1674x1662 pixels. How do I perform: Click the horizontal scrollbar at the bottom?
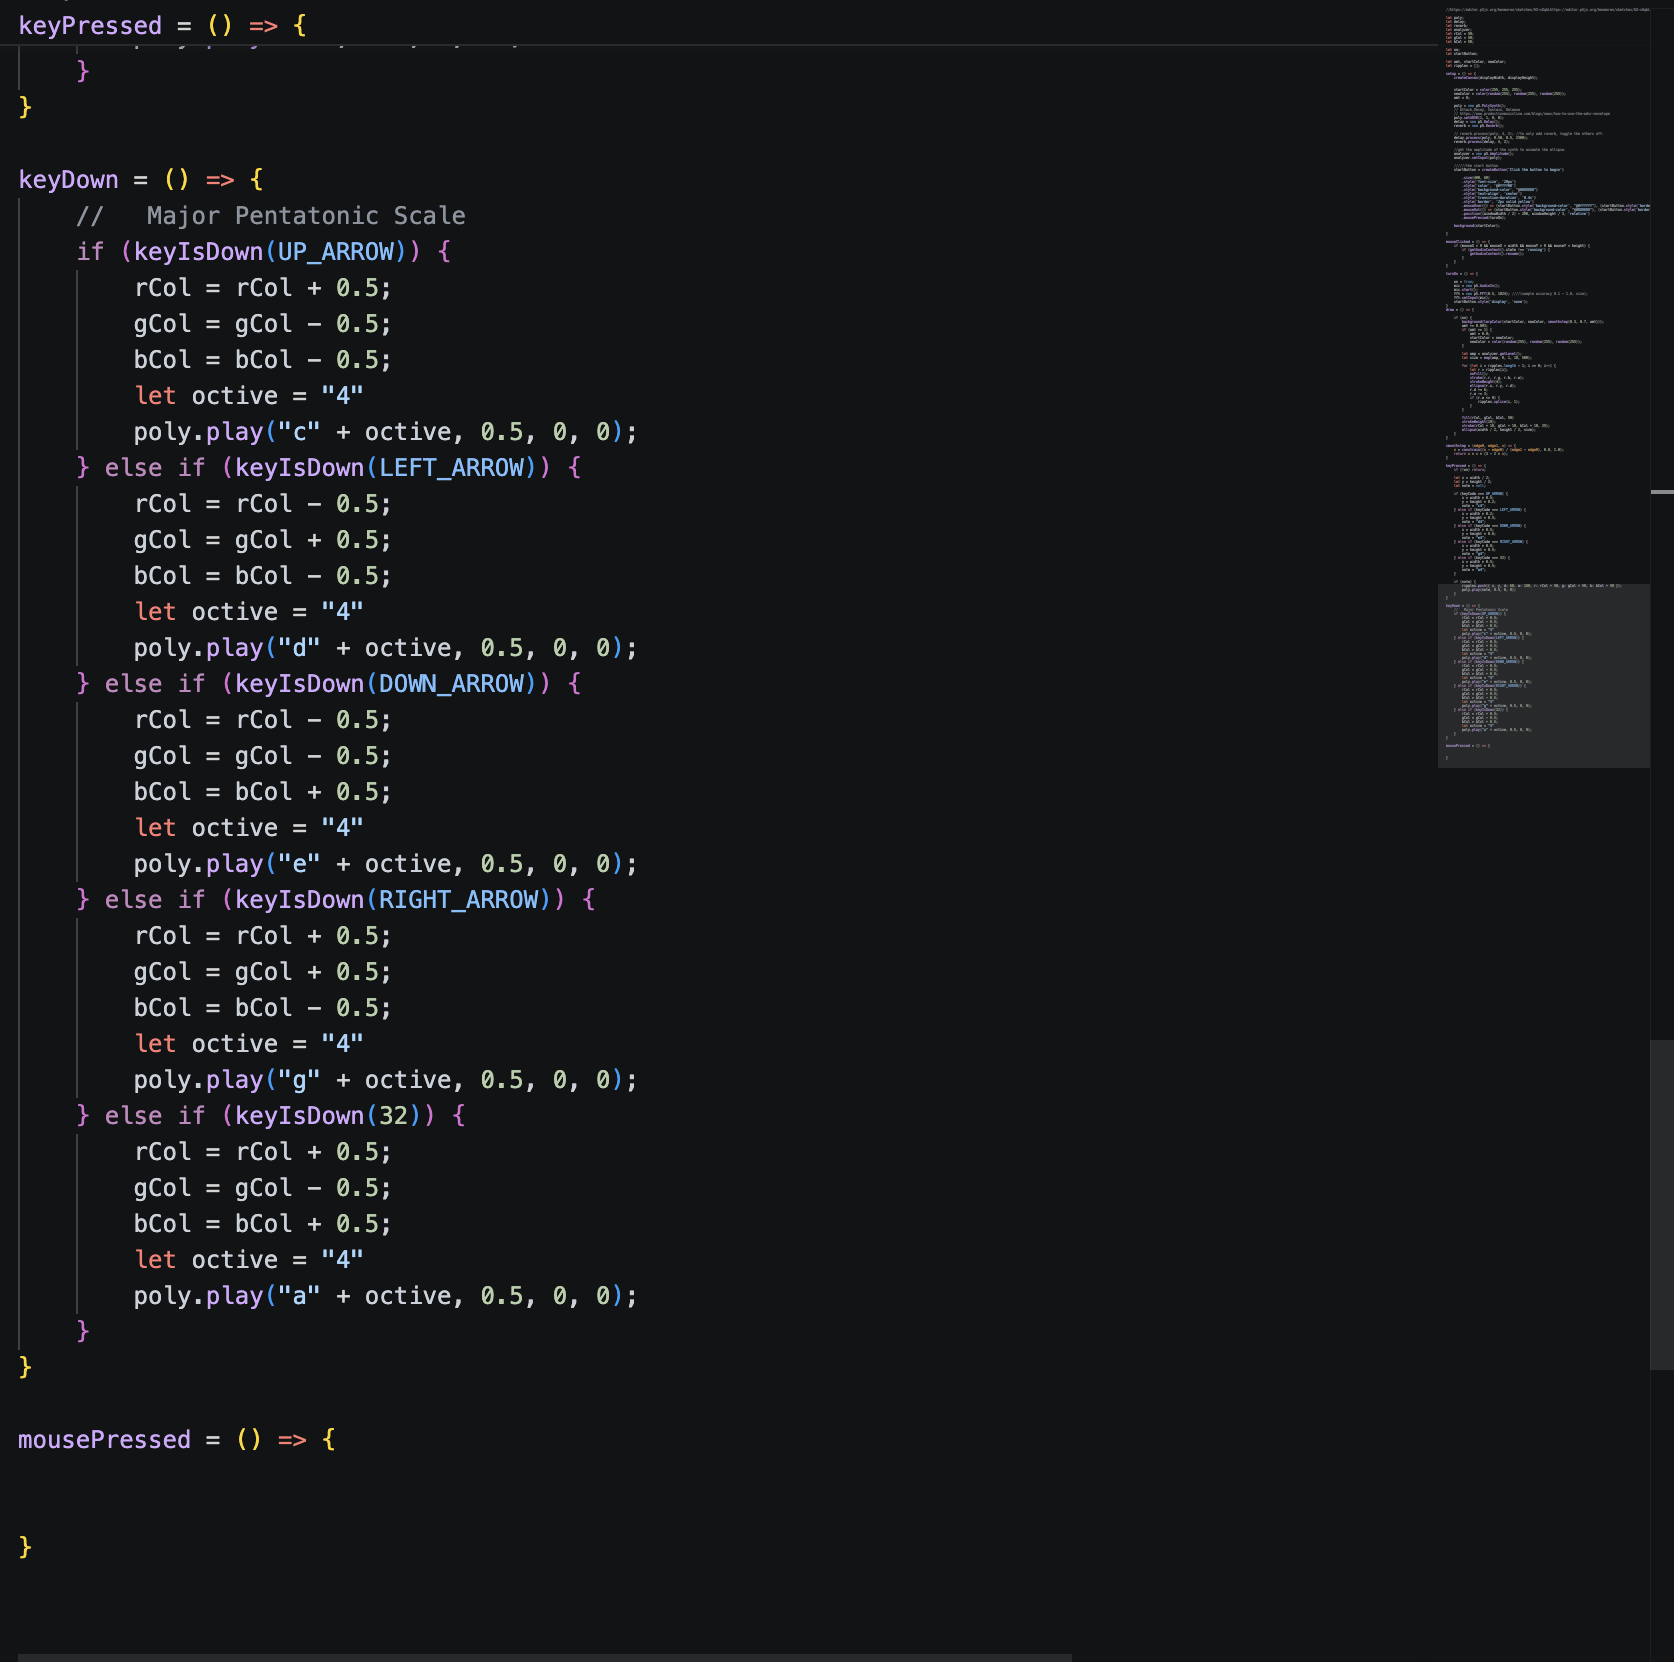coord(545,1657)
